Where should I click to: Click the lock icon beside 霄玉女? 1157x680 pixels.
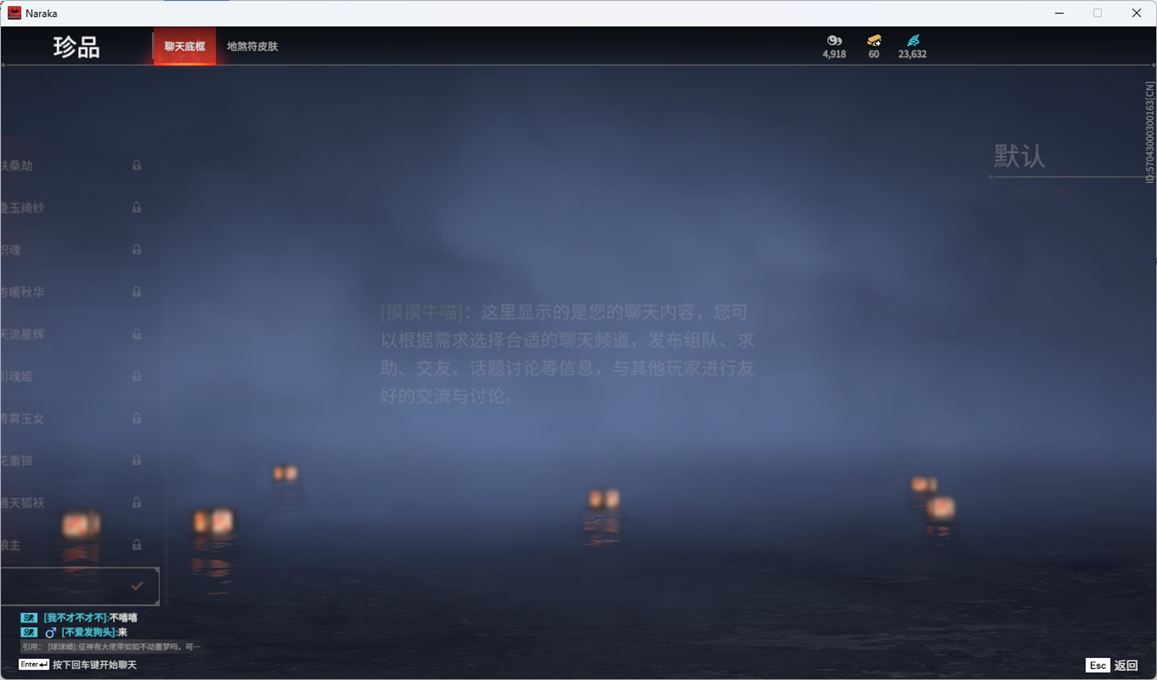click(137, 418)
